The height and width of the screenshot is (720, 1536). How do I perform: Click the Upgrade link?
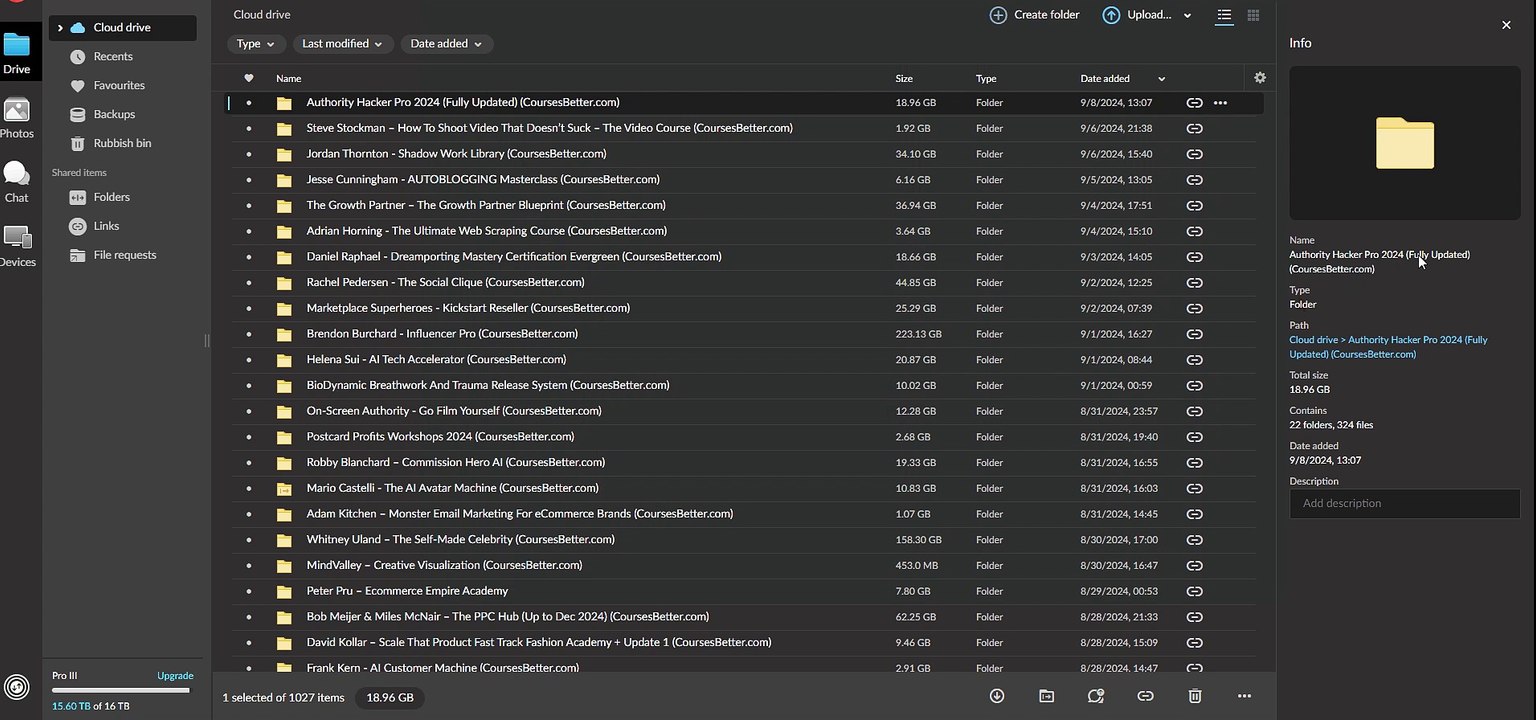coord(175,676)
